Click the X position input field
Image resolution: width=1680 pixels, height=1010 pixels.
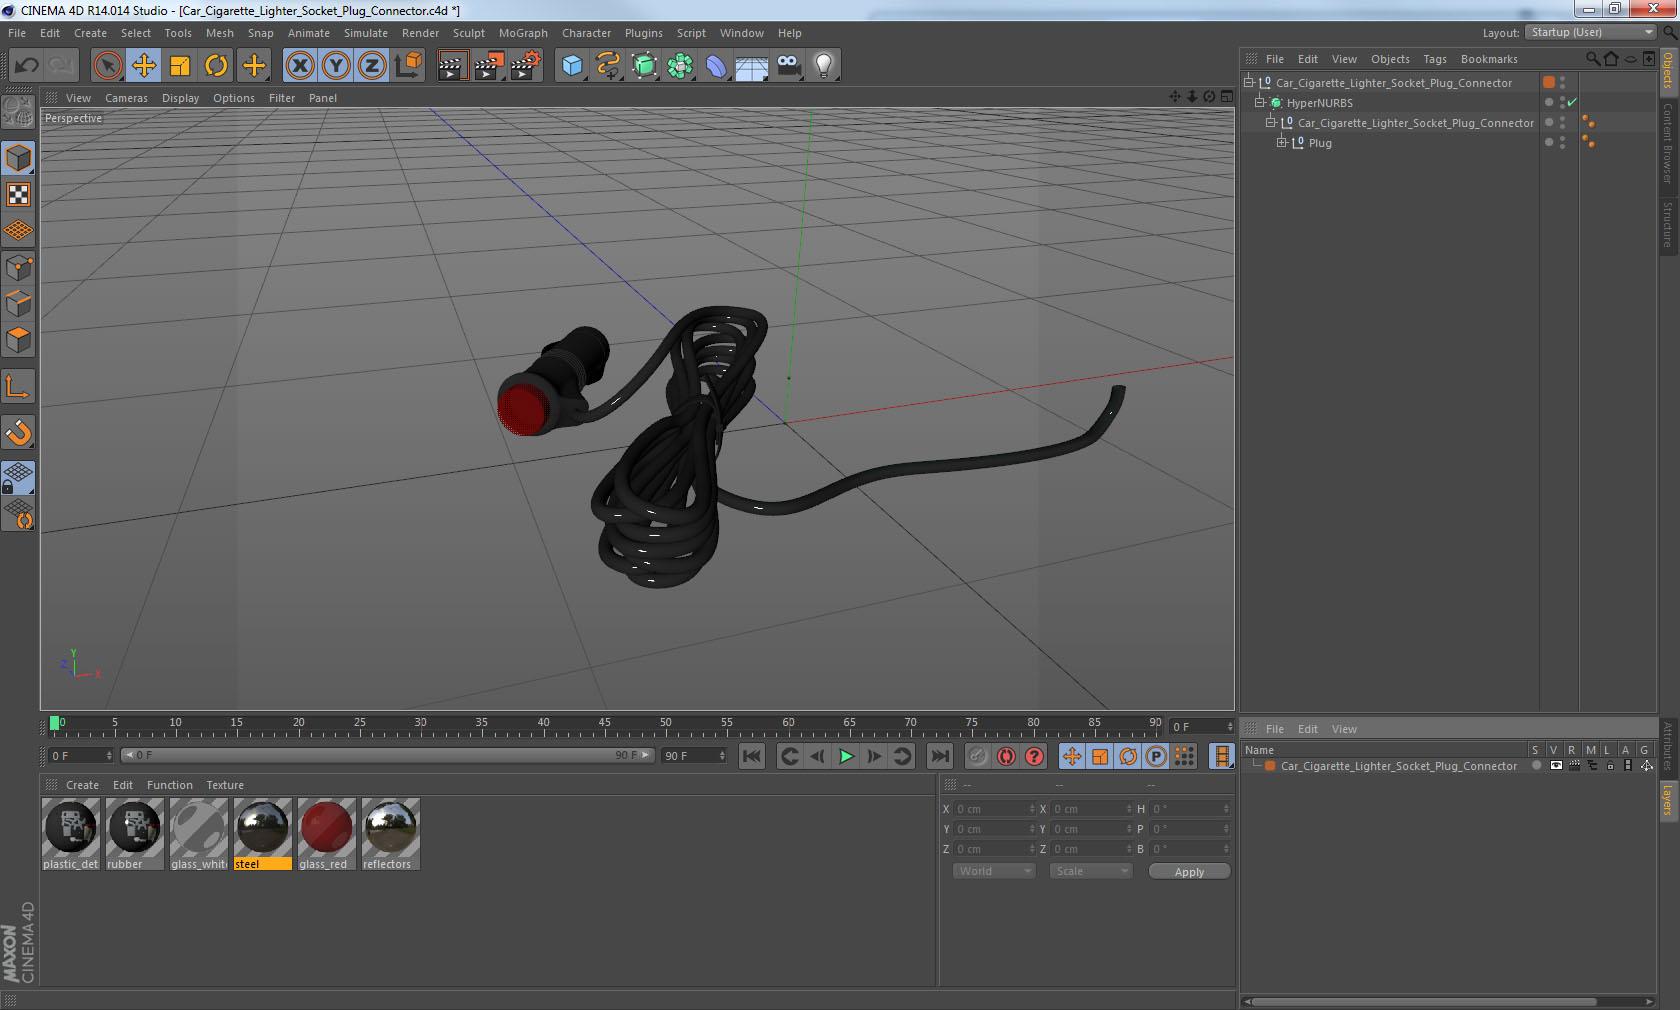coord(994,809)
